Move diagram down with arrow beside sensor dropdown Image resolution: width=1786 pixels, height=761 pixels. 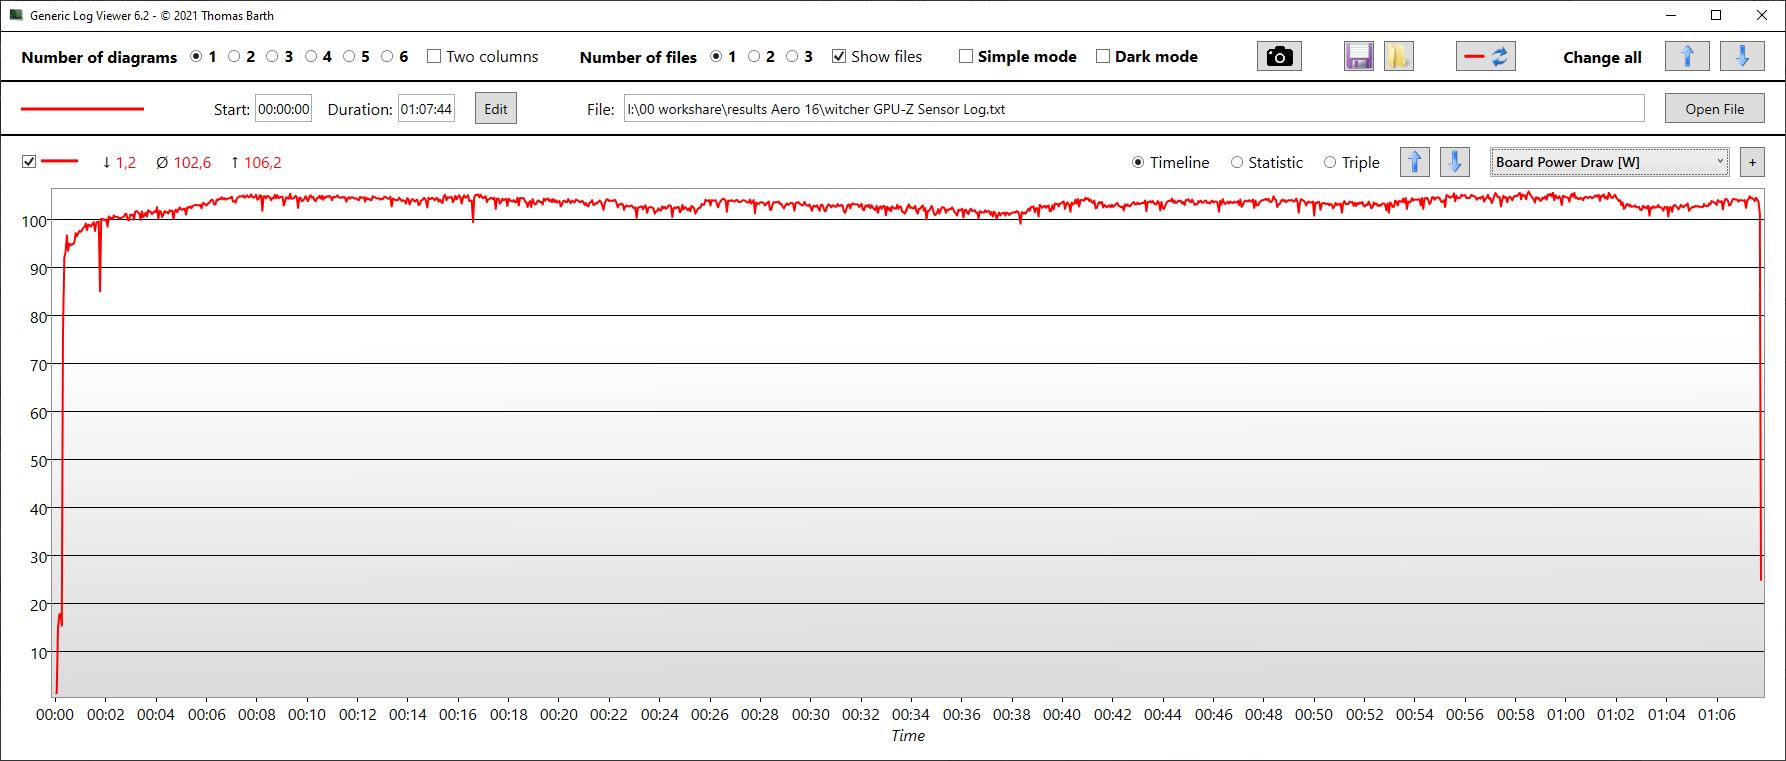pos(1454,162)
